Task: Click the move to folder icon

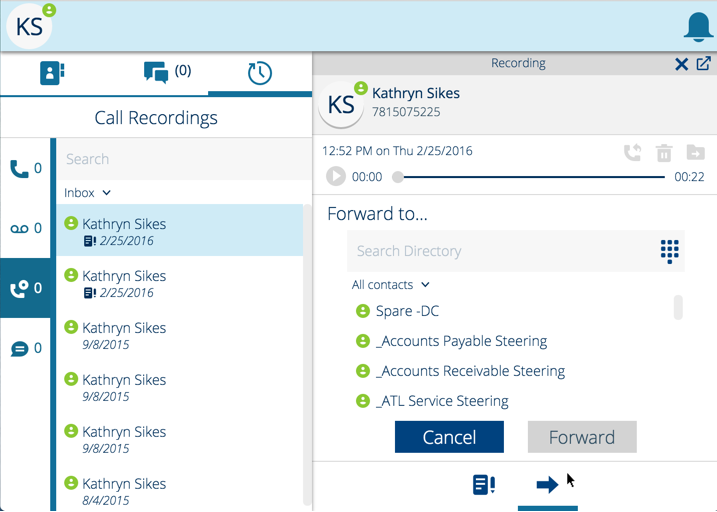Action: [695, 153]
